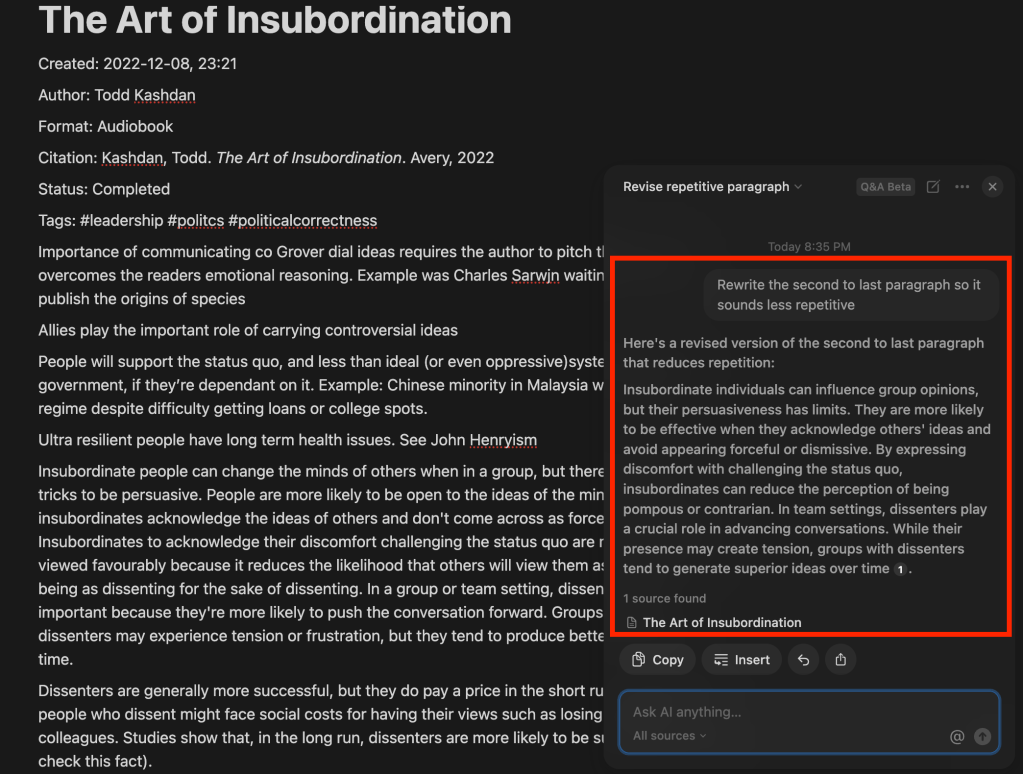Click the @ mention icon in the chat box
Viewport: 1023px width, 774px height.
pos(957,737)
